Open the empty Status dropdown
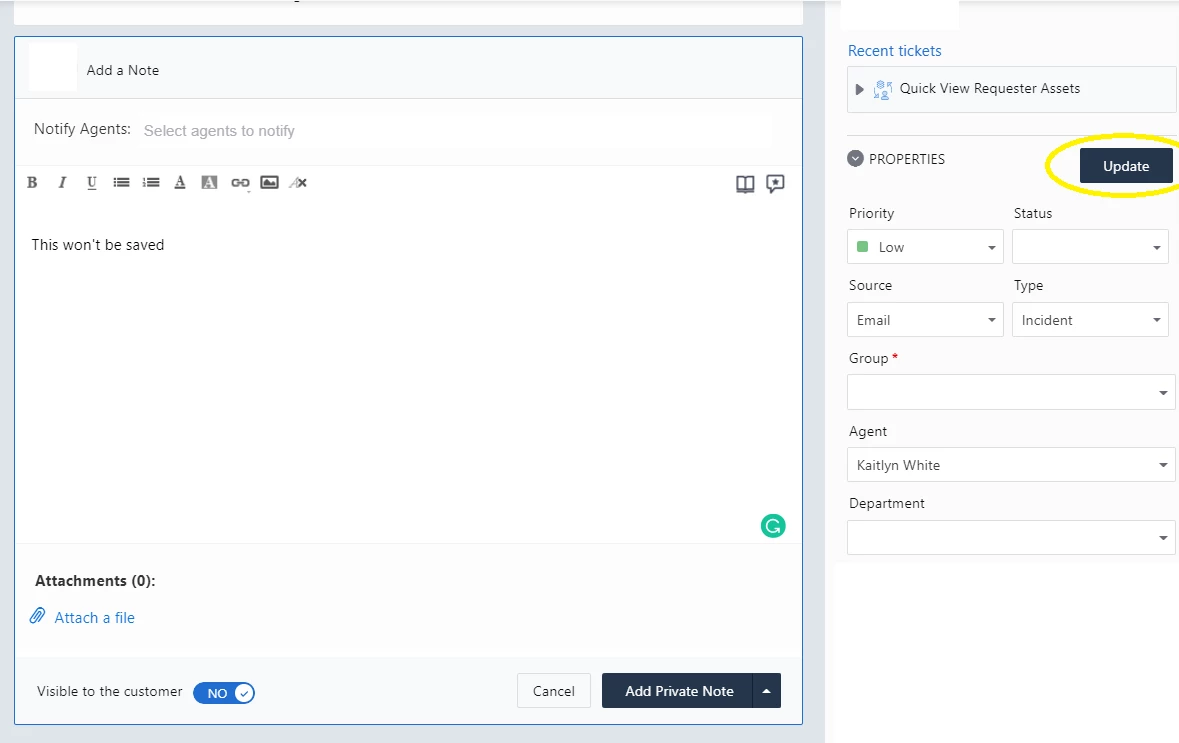 (1090, 247)
